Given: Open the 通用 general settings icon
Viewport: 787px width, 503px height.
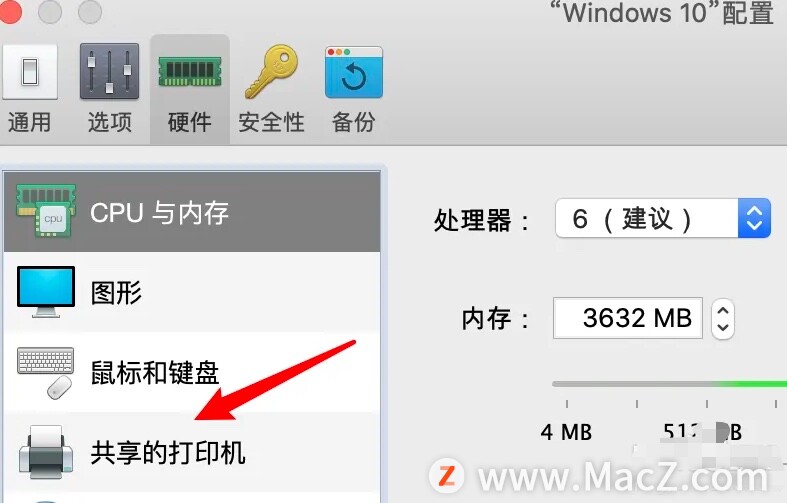Looking at the screenshot, I should (30, 71).
